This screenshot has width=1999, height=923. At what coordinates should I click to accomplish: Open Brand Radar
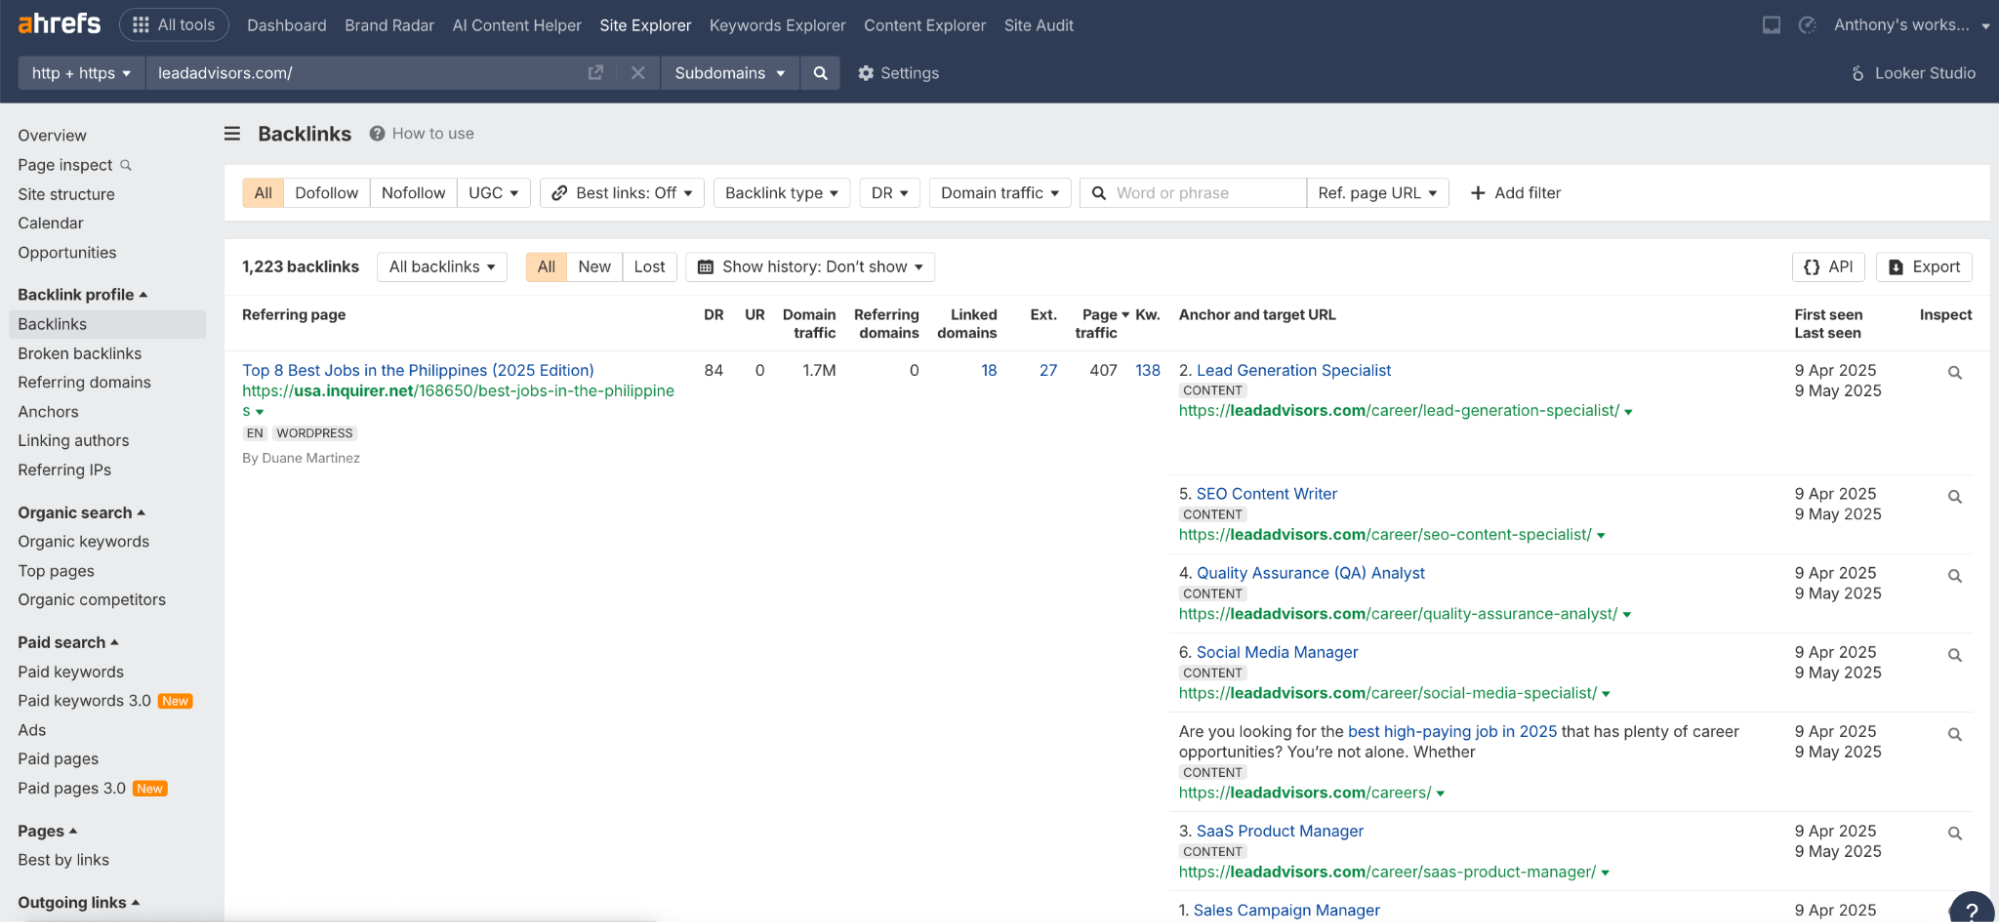(x=389, y=25)
